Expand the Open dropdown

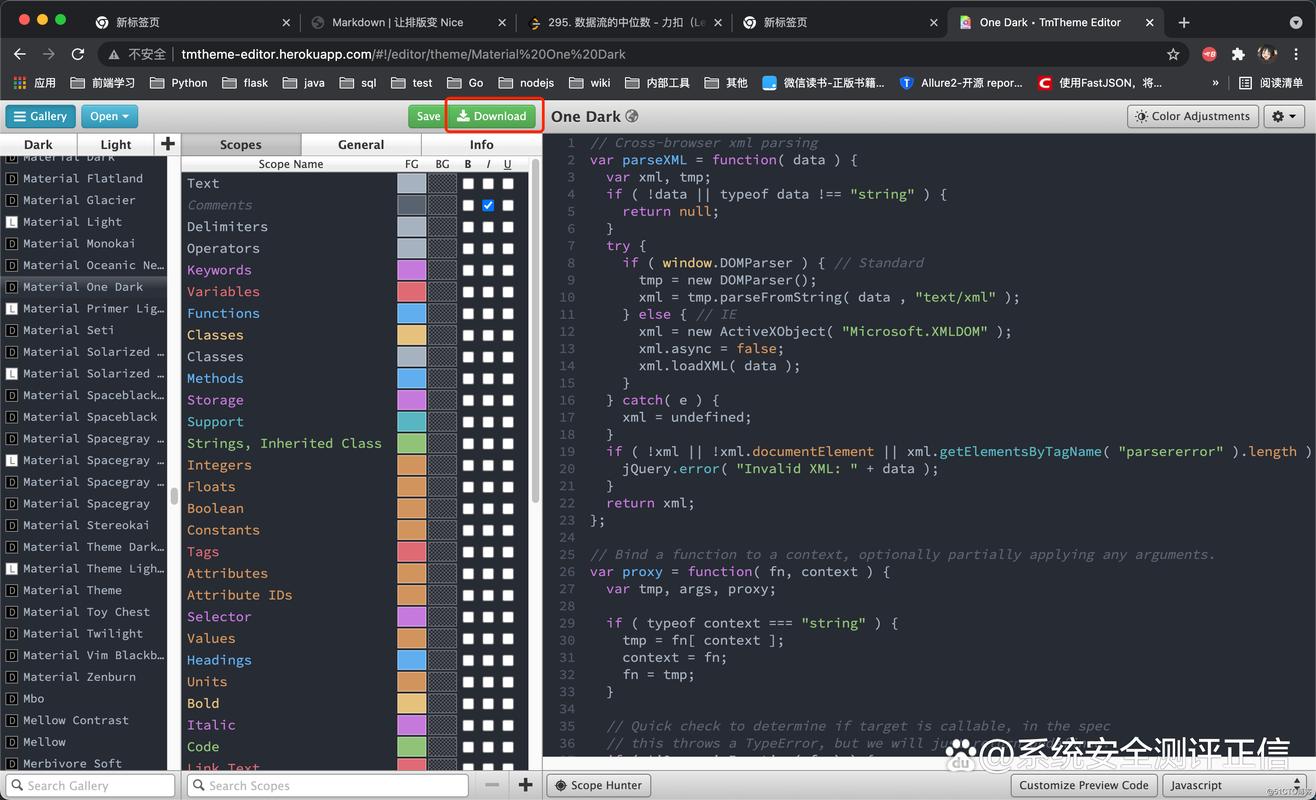tap(109, 116)
